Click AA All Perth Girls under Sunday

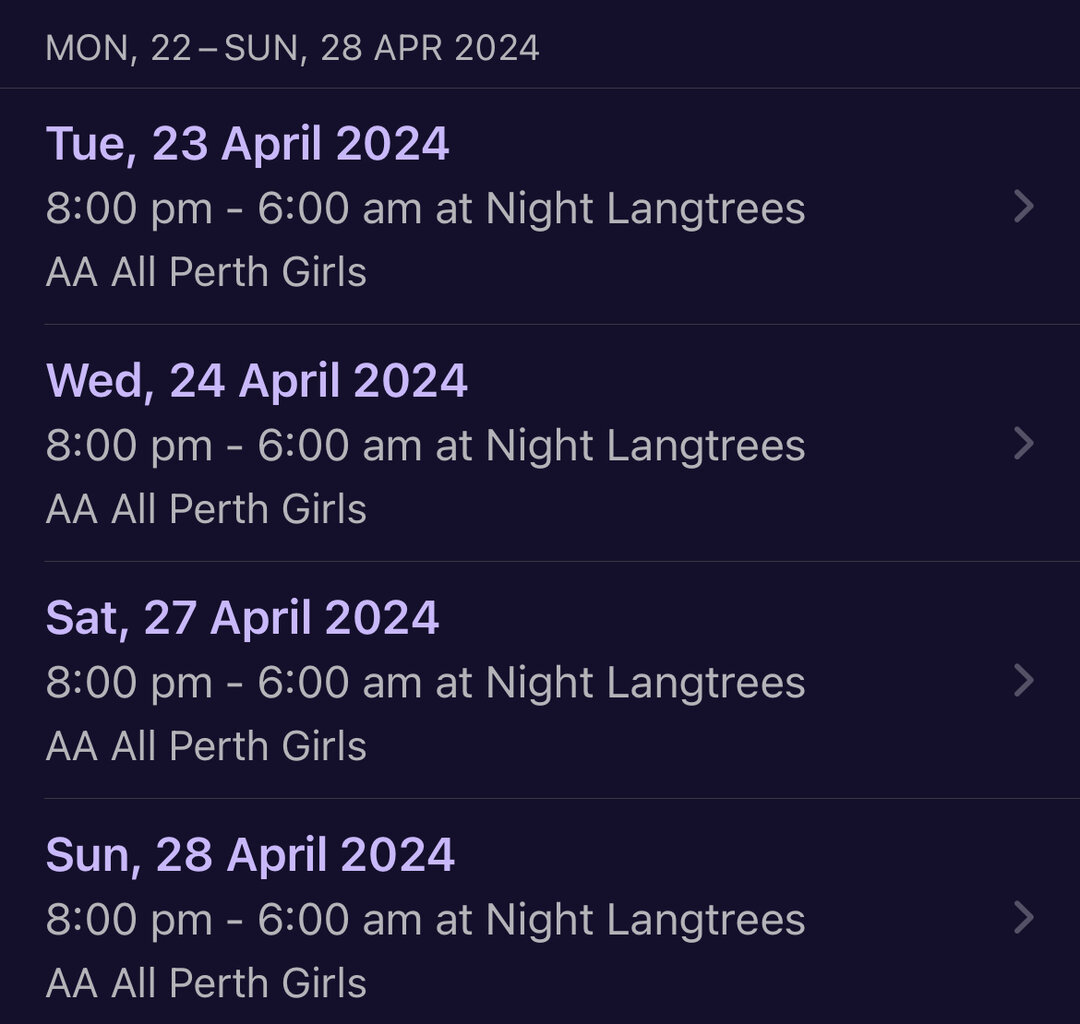click(x=206, y=983)
